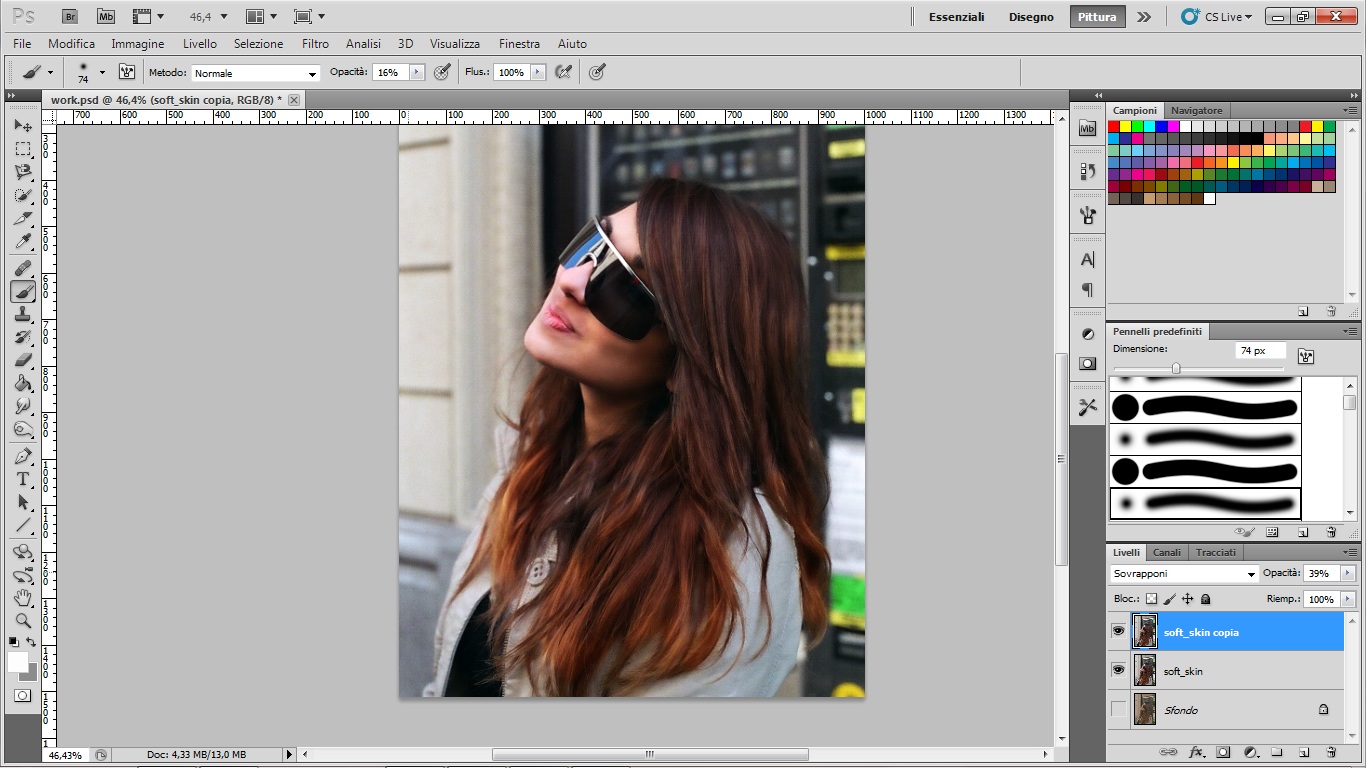Open the layer Opacità slider arrow

click(1348, 573)
